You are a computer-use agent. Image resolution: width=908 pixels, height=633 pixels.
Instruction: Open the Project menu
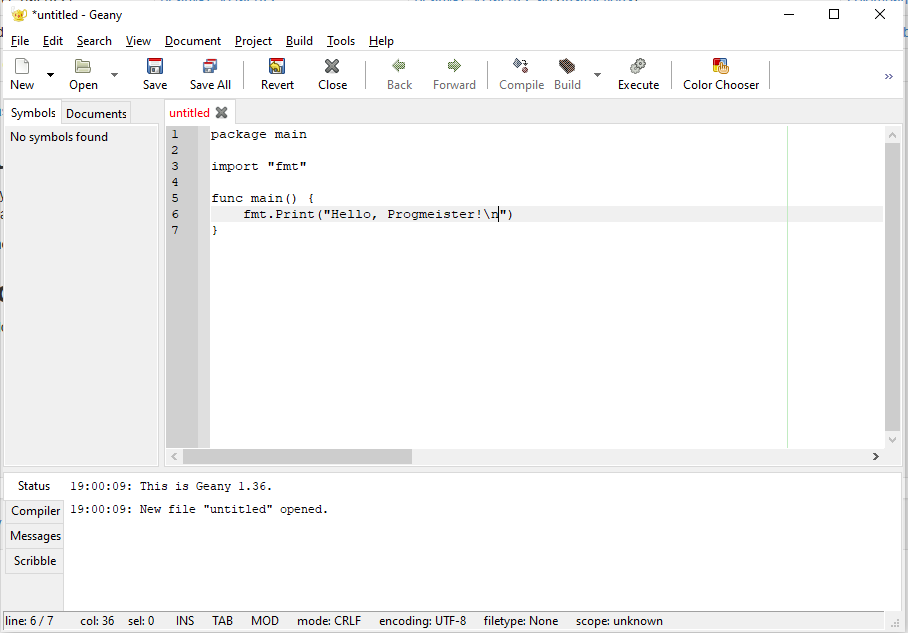click(x=253, y=41)
